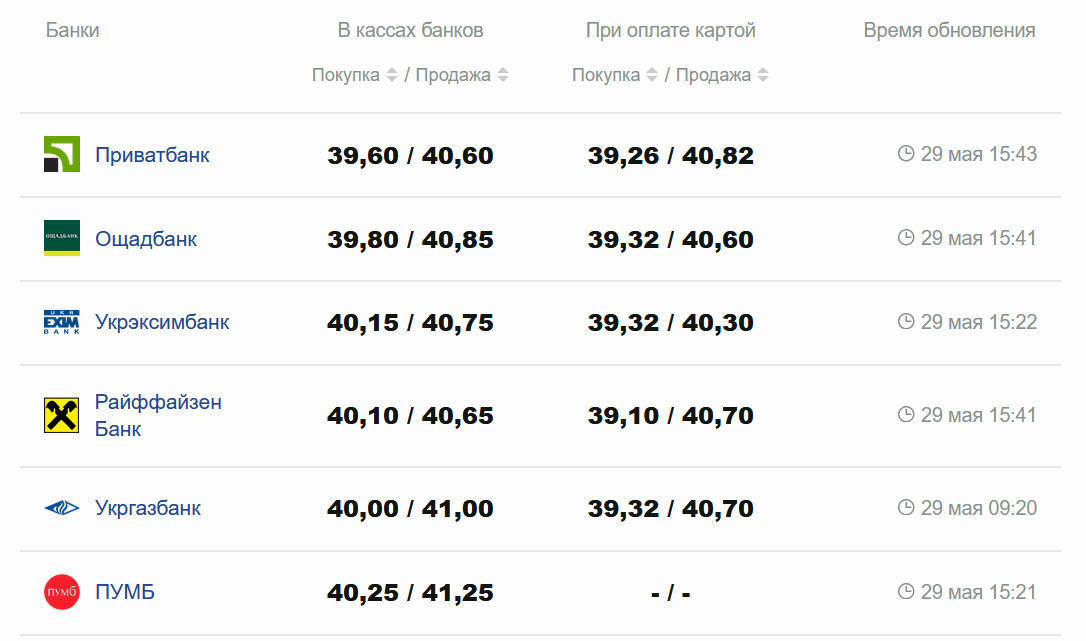Sort by card payment Покупка arrows

[652, 75]
